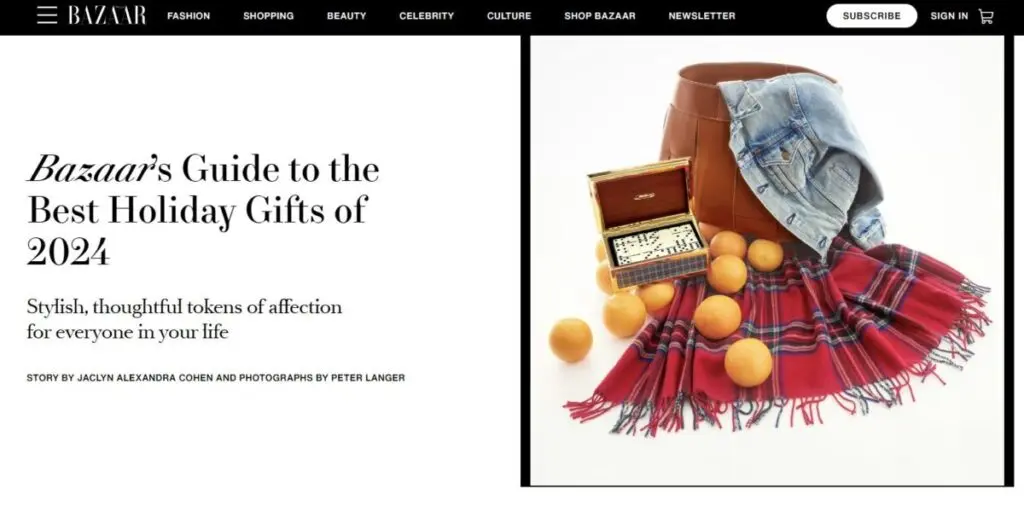Select Beauty in the top navigation

tap(346, 16)
